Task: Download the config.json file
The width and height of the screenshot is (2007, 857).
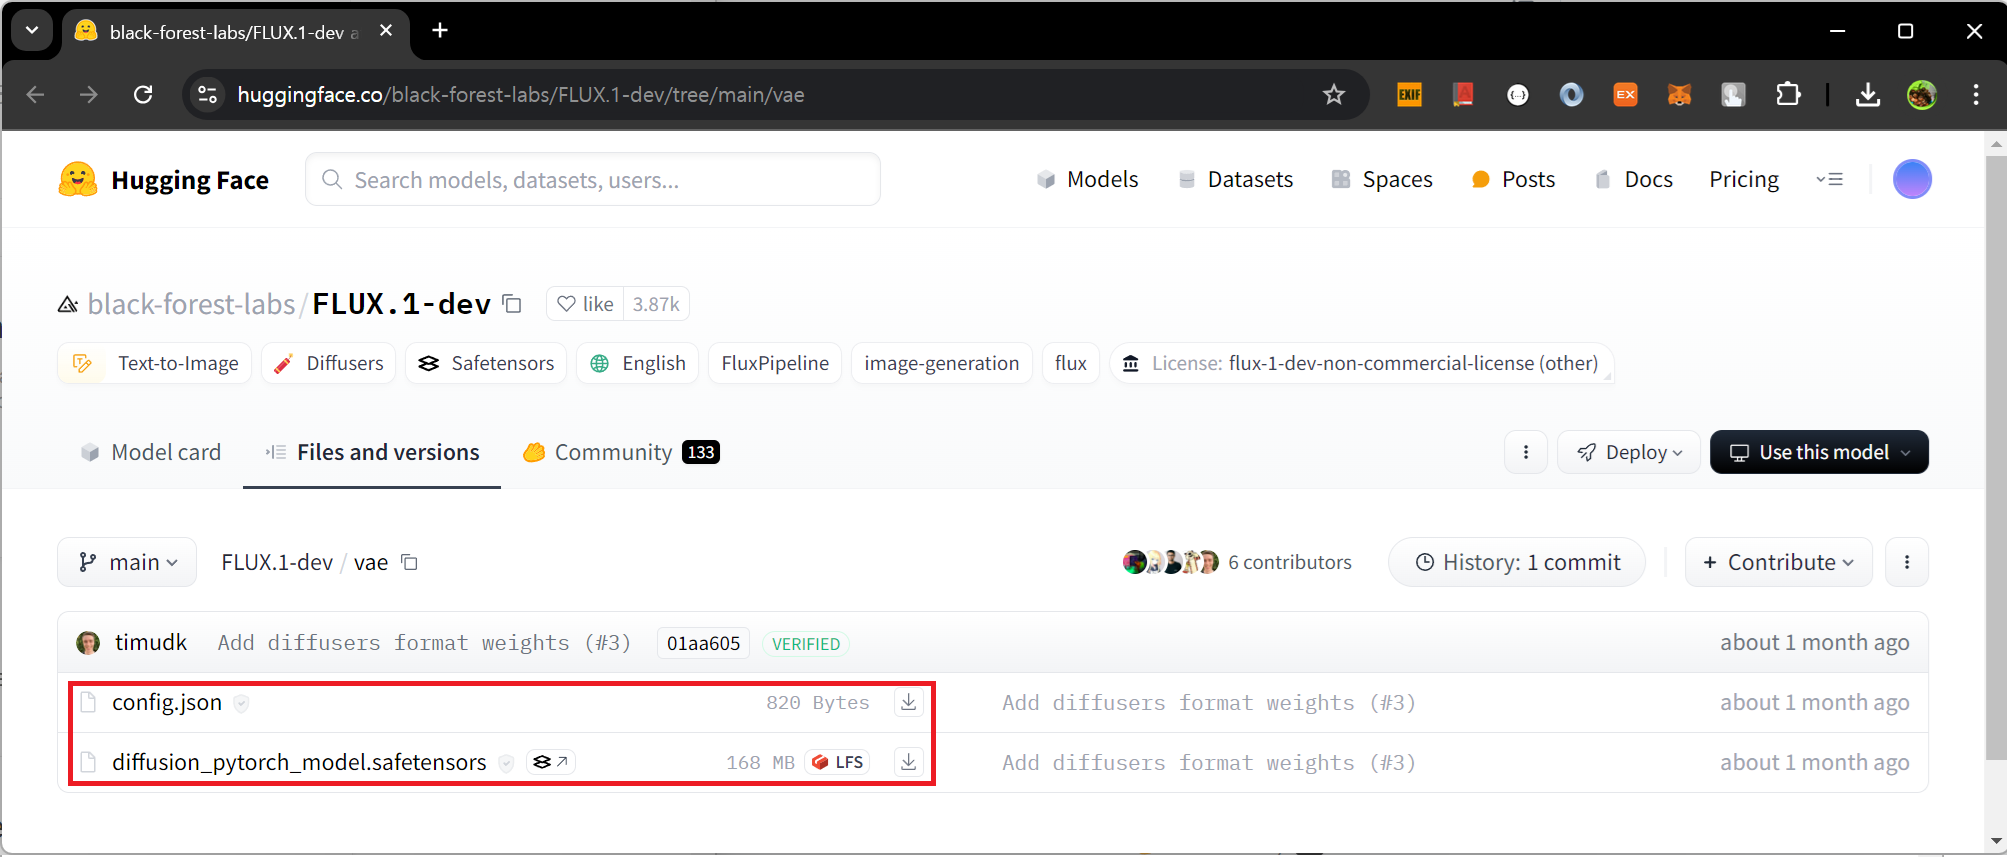Action: click(908, 703)
